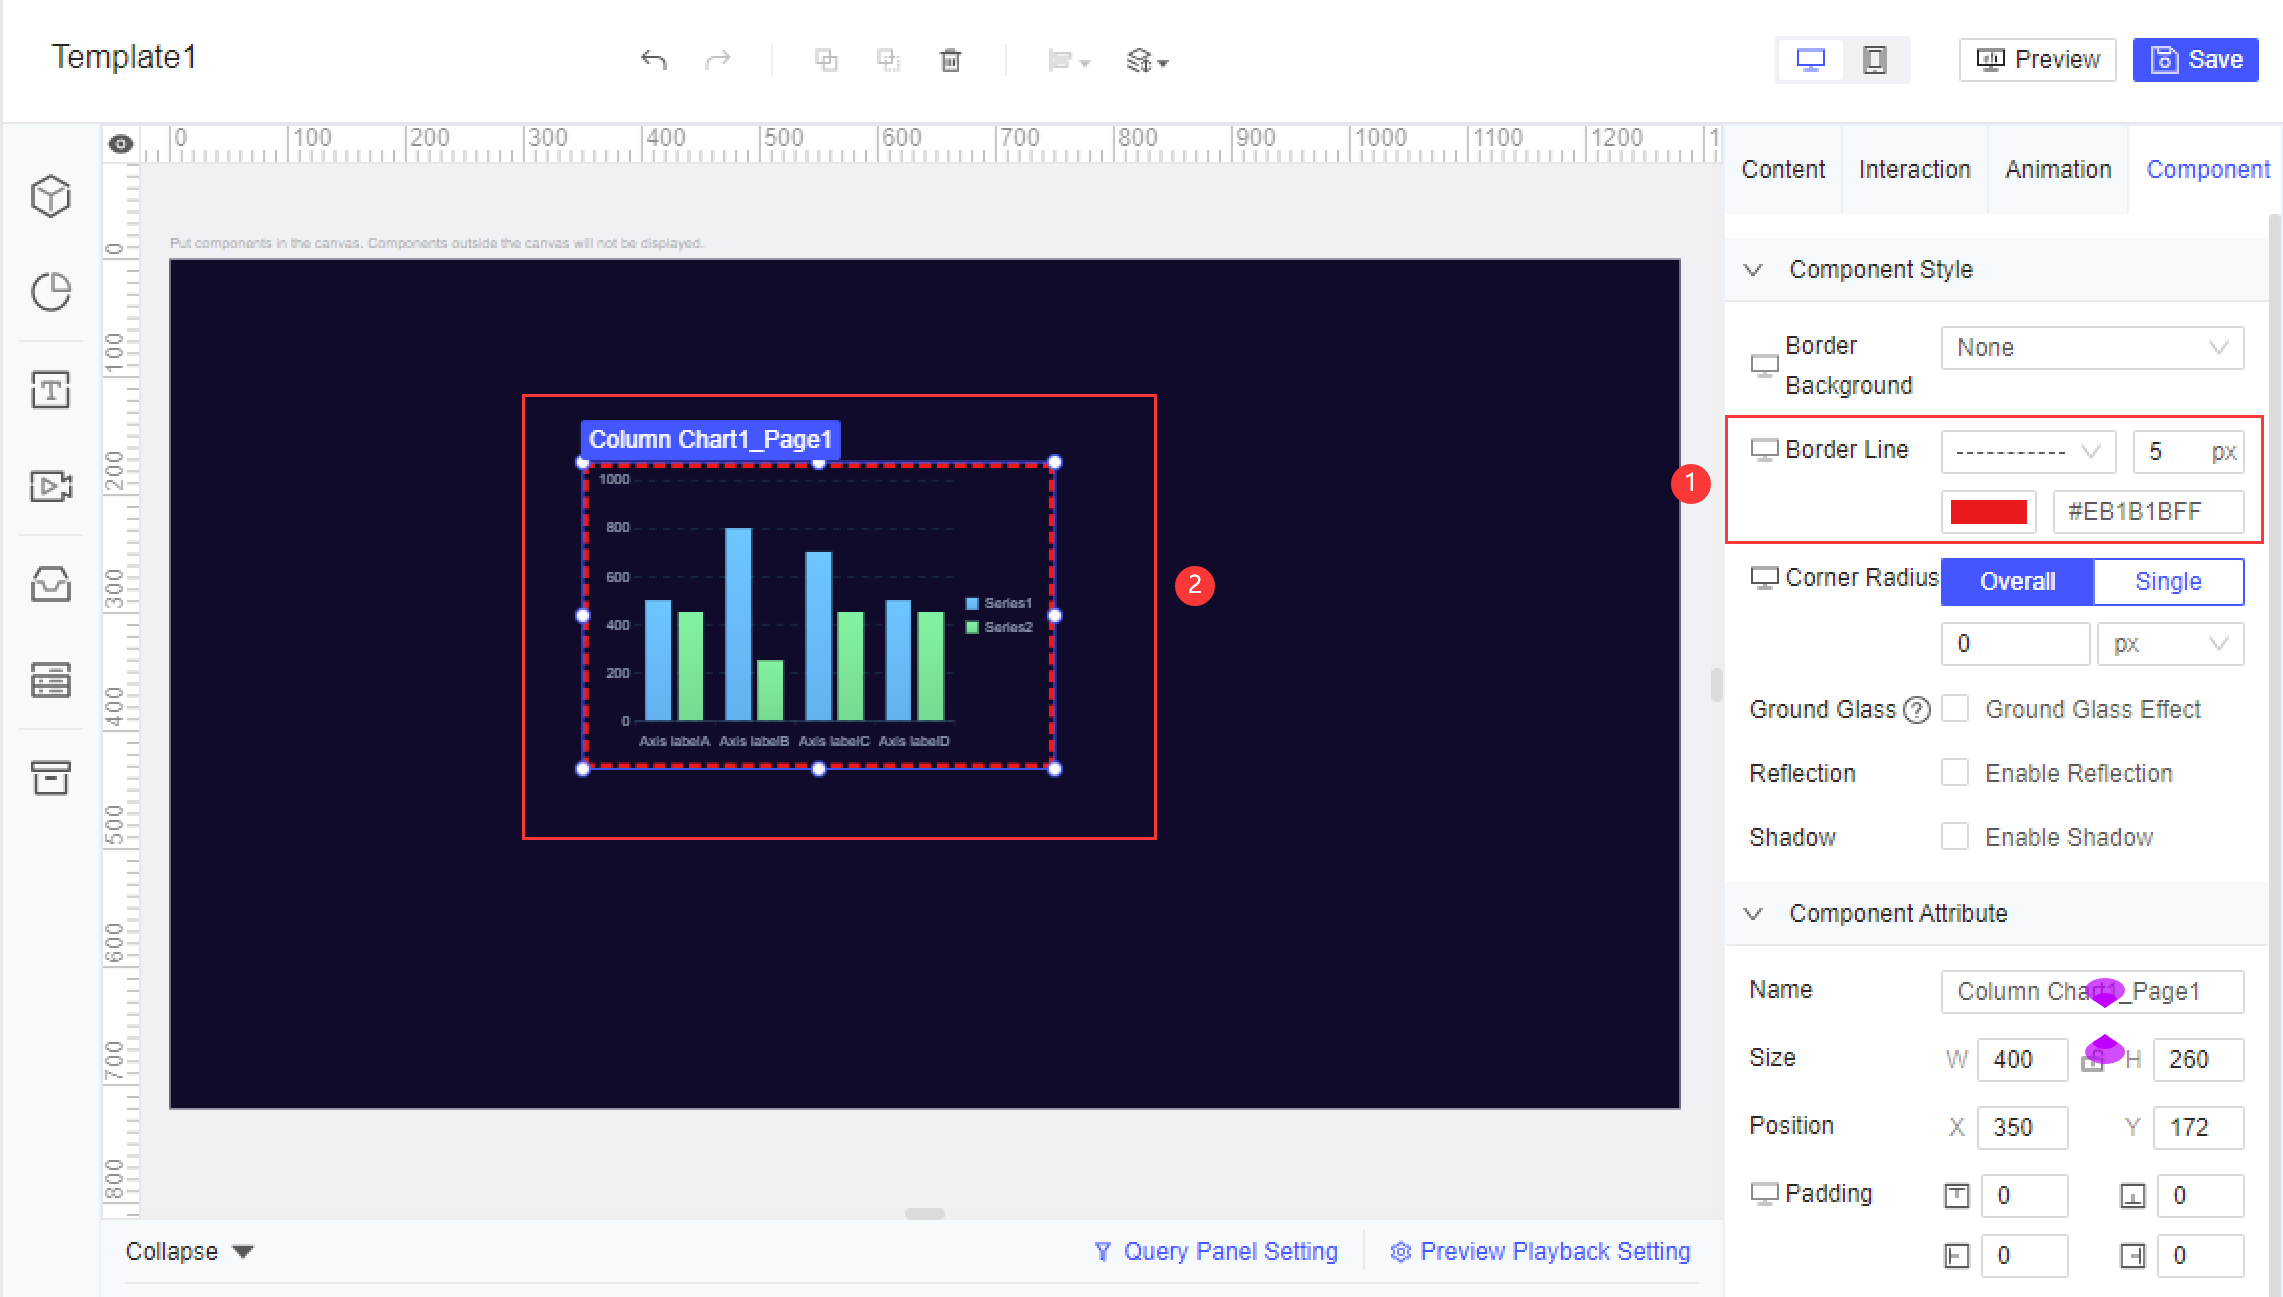The width and height of the screenshot is (2283, 1297).
Task: Click the red border color swatch
Action: 1988,511
